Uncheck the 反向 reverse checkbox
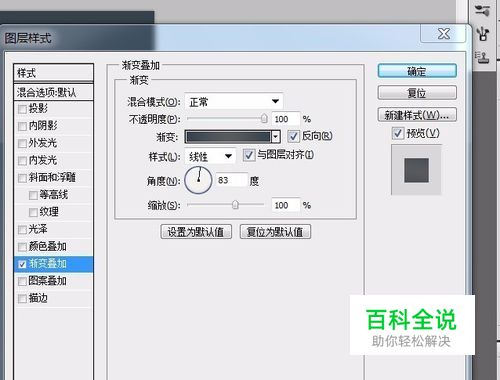The width and height of the screenshot is (500, 380). 293,136
